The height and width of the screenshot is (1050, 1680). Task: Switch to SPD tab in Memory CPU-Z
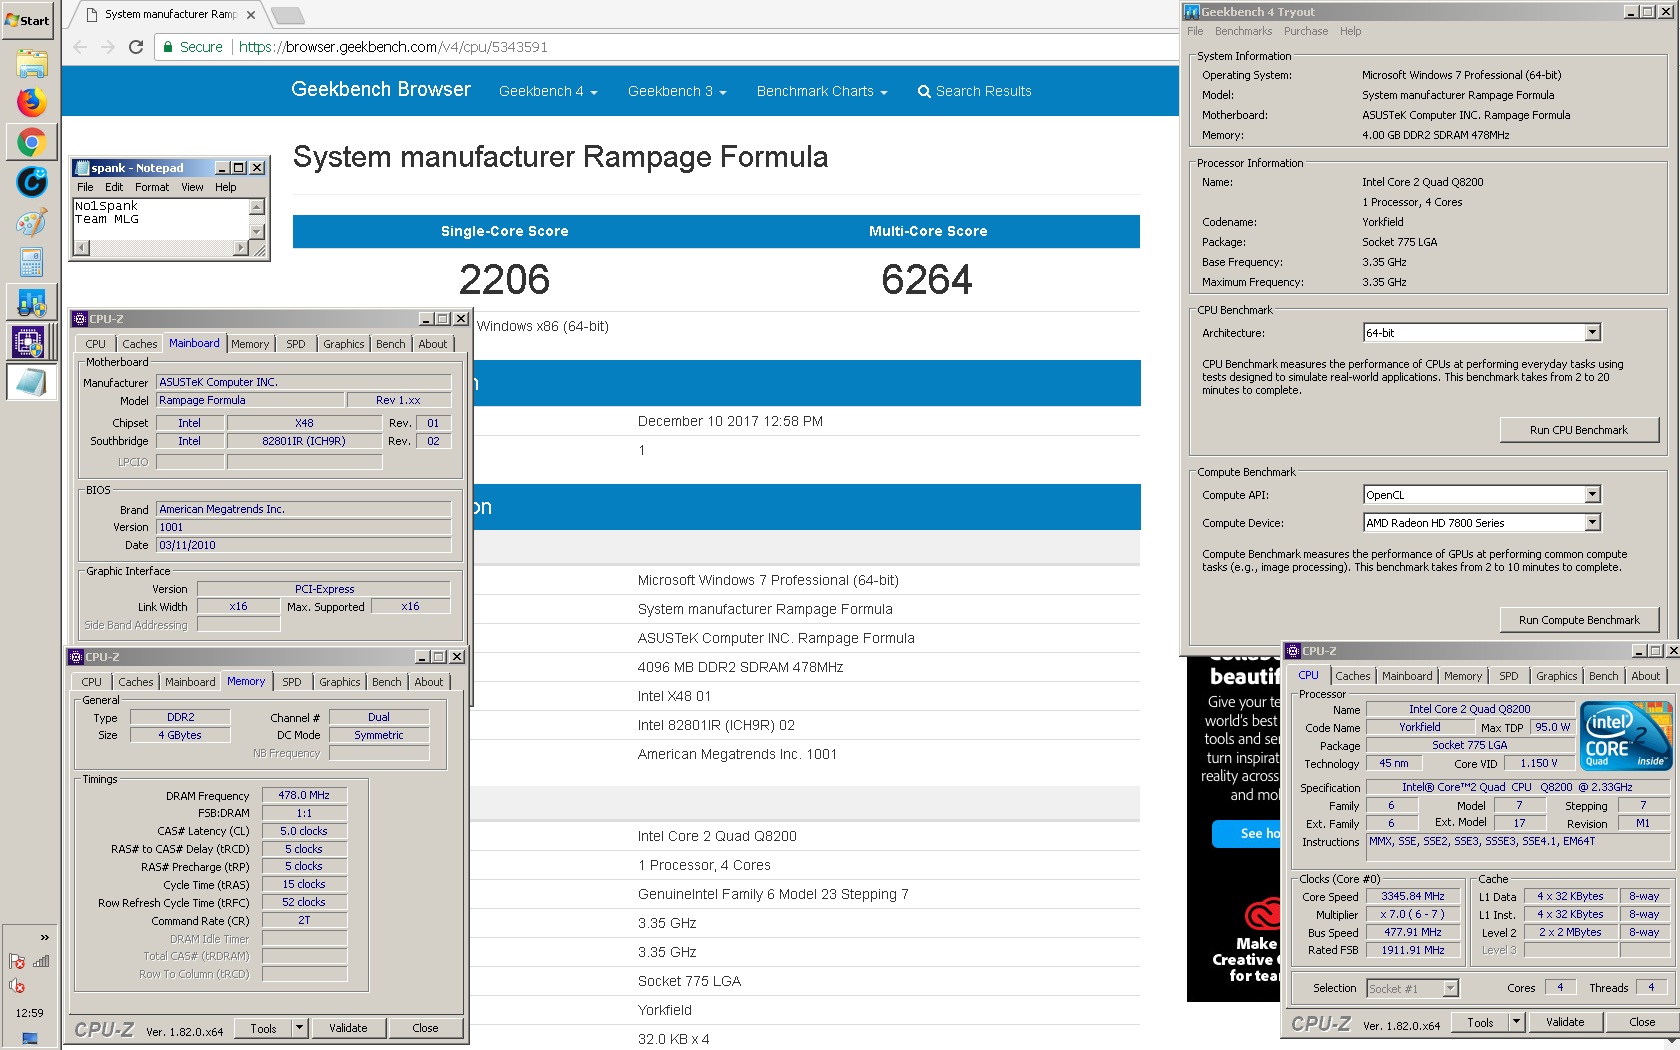pos(292,682)
